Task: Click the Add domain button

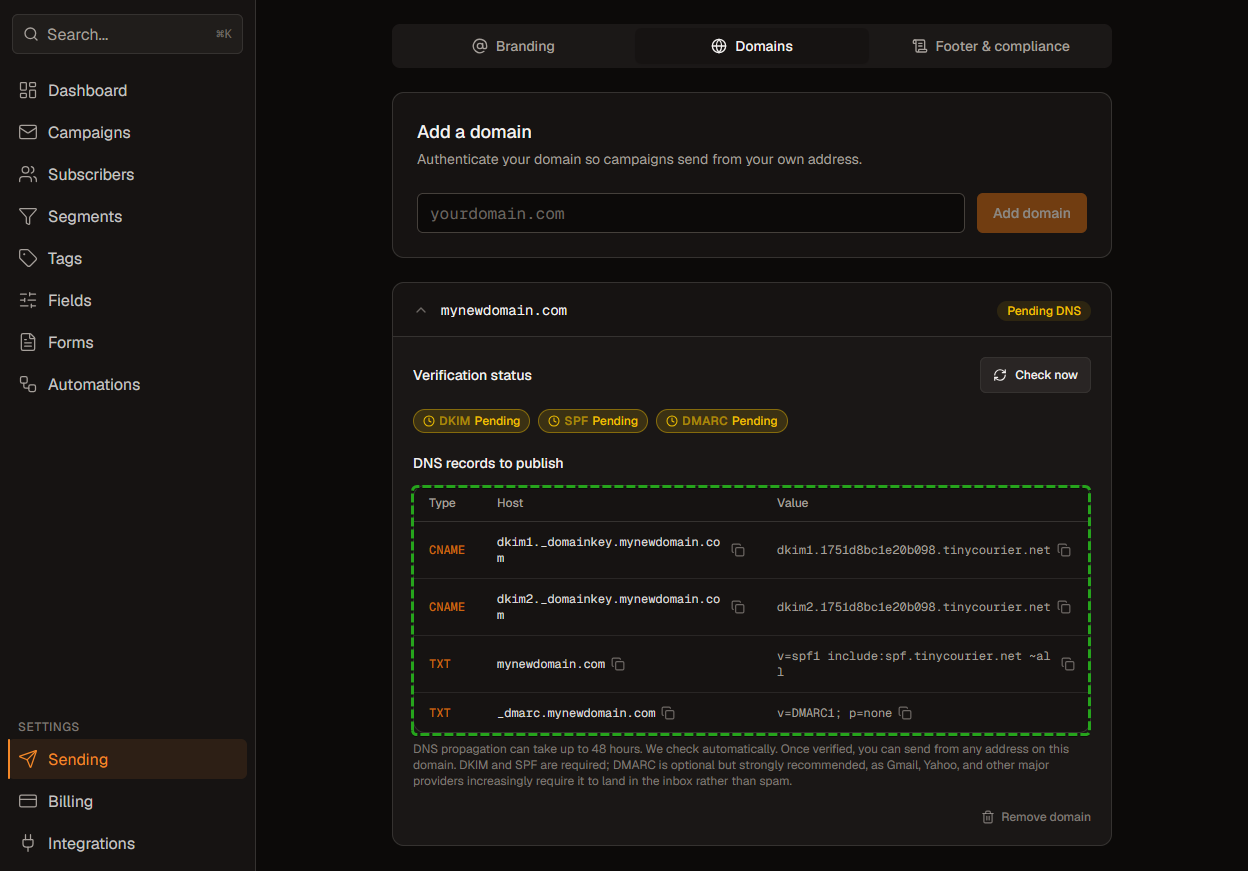Action: tap(1032, 213)
